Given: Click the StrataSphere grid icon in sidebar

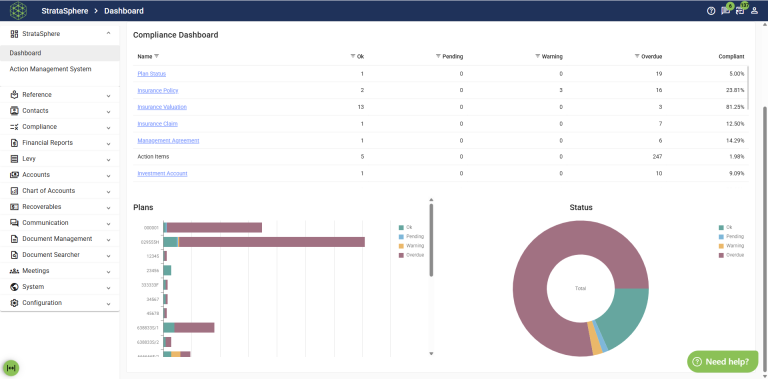Looking at the screenshot, I should tap(14, 34).
